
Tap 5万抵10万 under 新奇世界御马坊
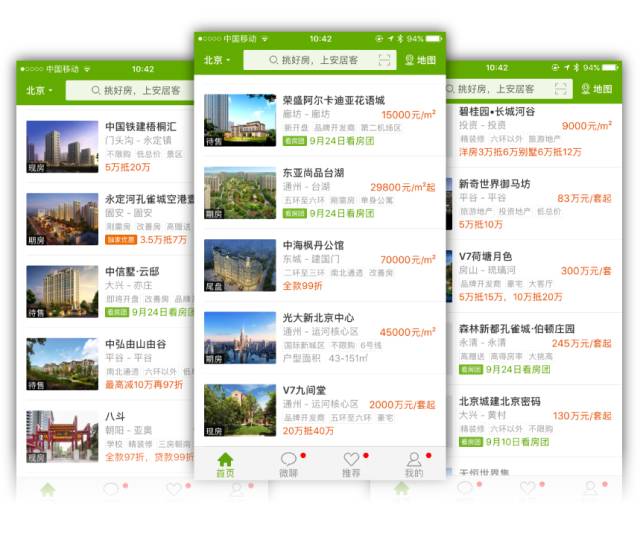(481, 225)
